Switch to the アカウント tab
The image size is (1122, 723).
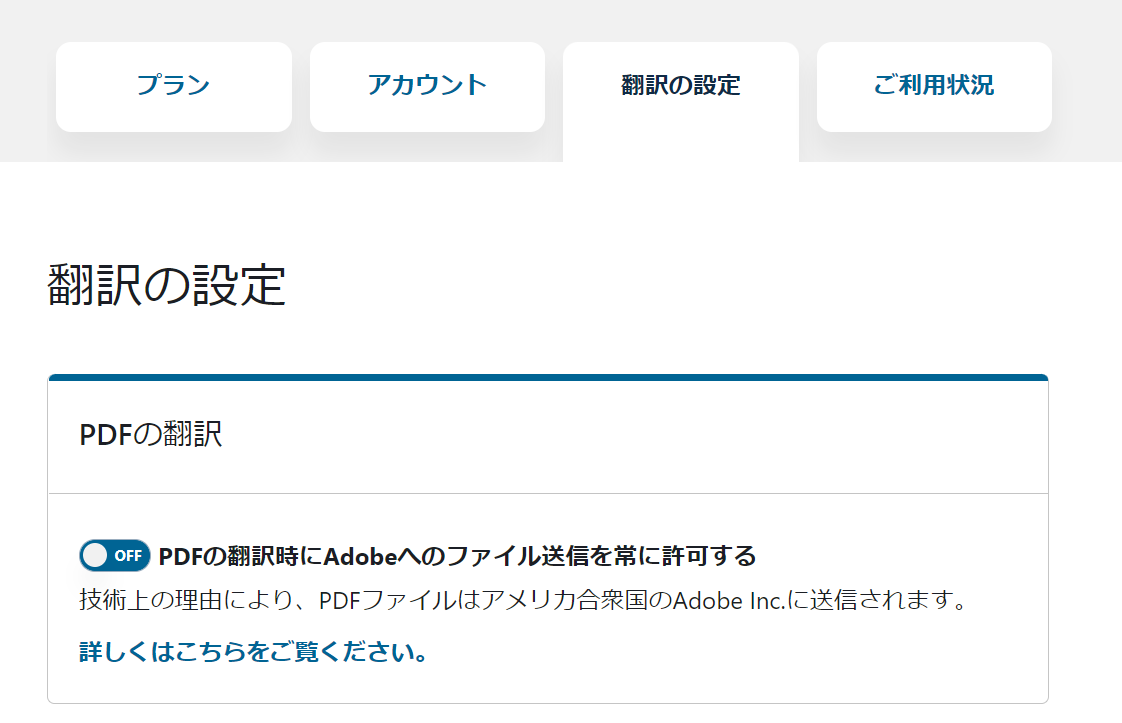(427, 87)
